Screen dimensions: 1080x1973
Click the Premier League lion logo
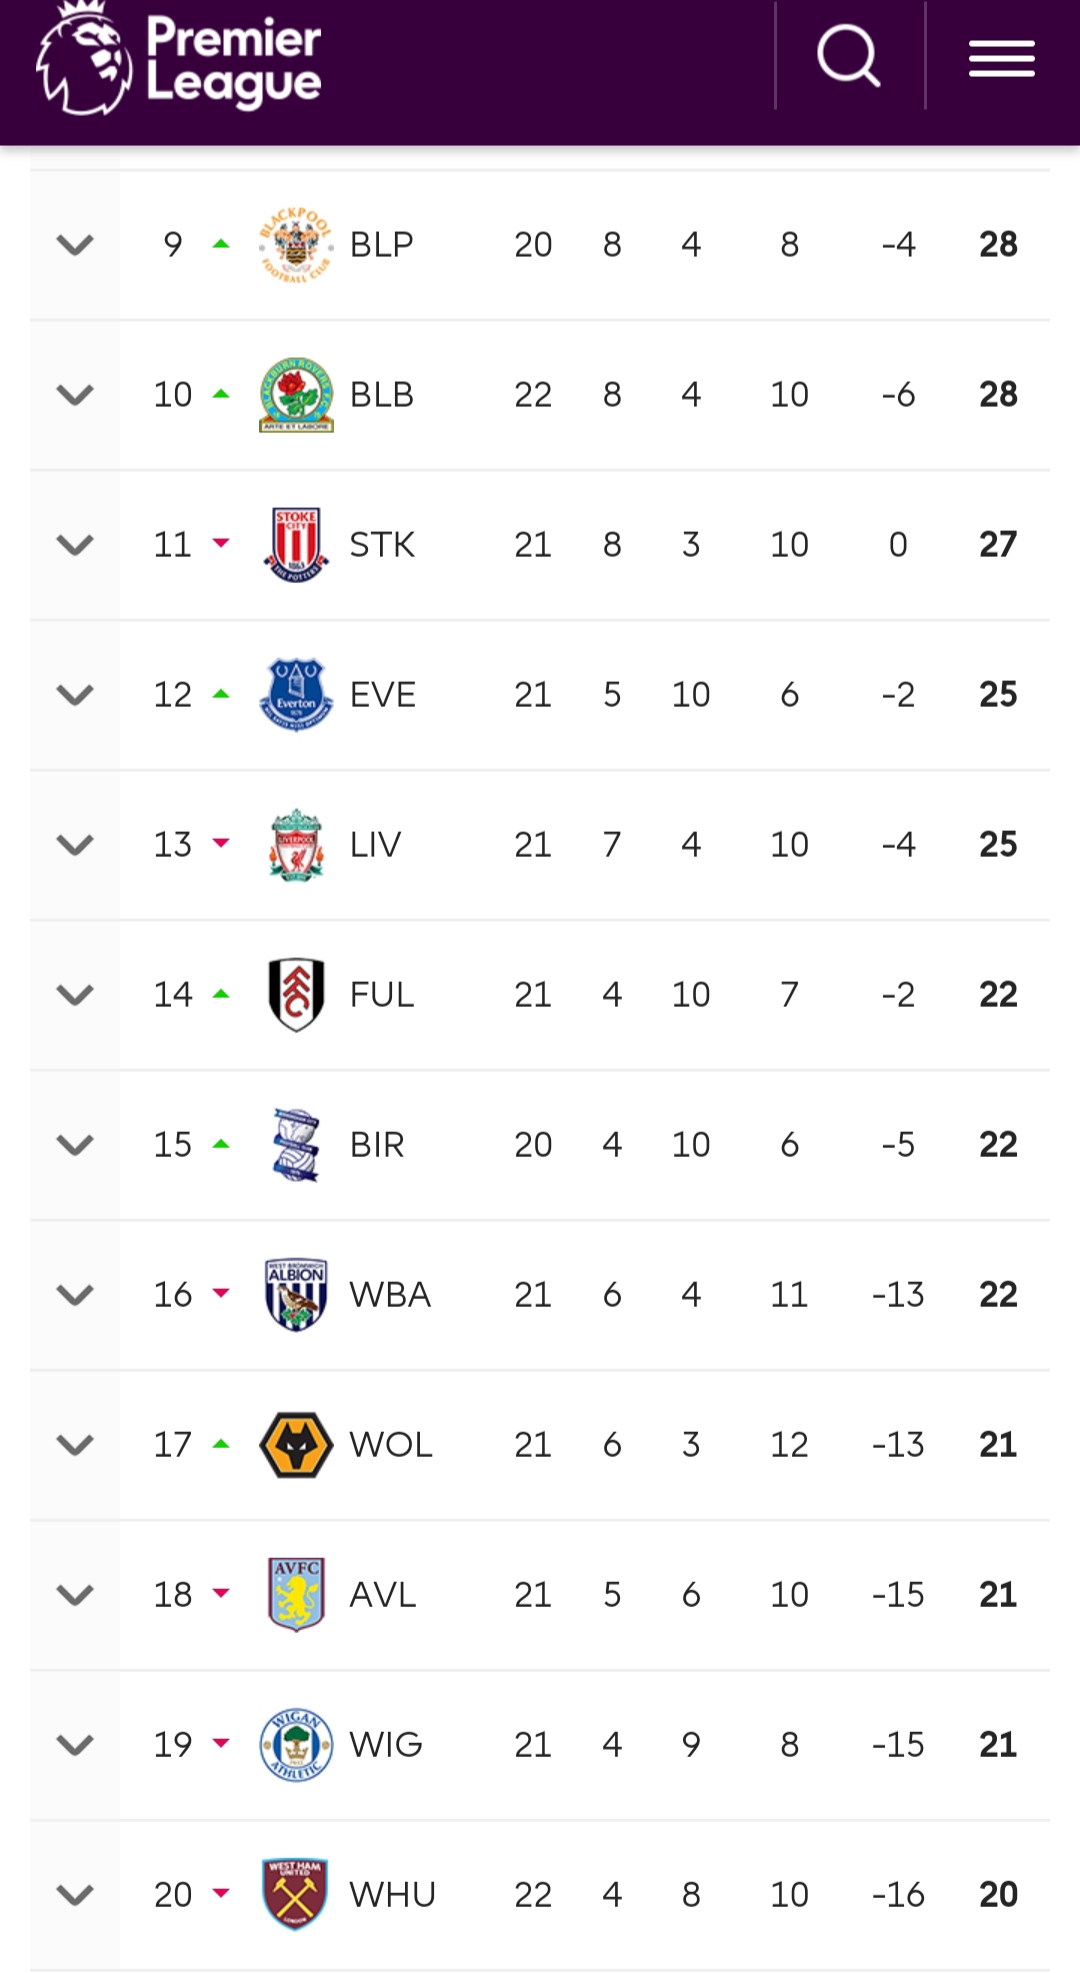(x=84, y=60)
